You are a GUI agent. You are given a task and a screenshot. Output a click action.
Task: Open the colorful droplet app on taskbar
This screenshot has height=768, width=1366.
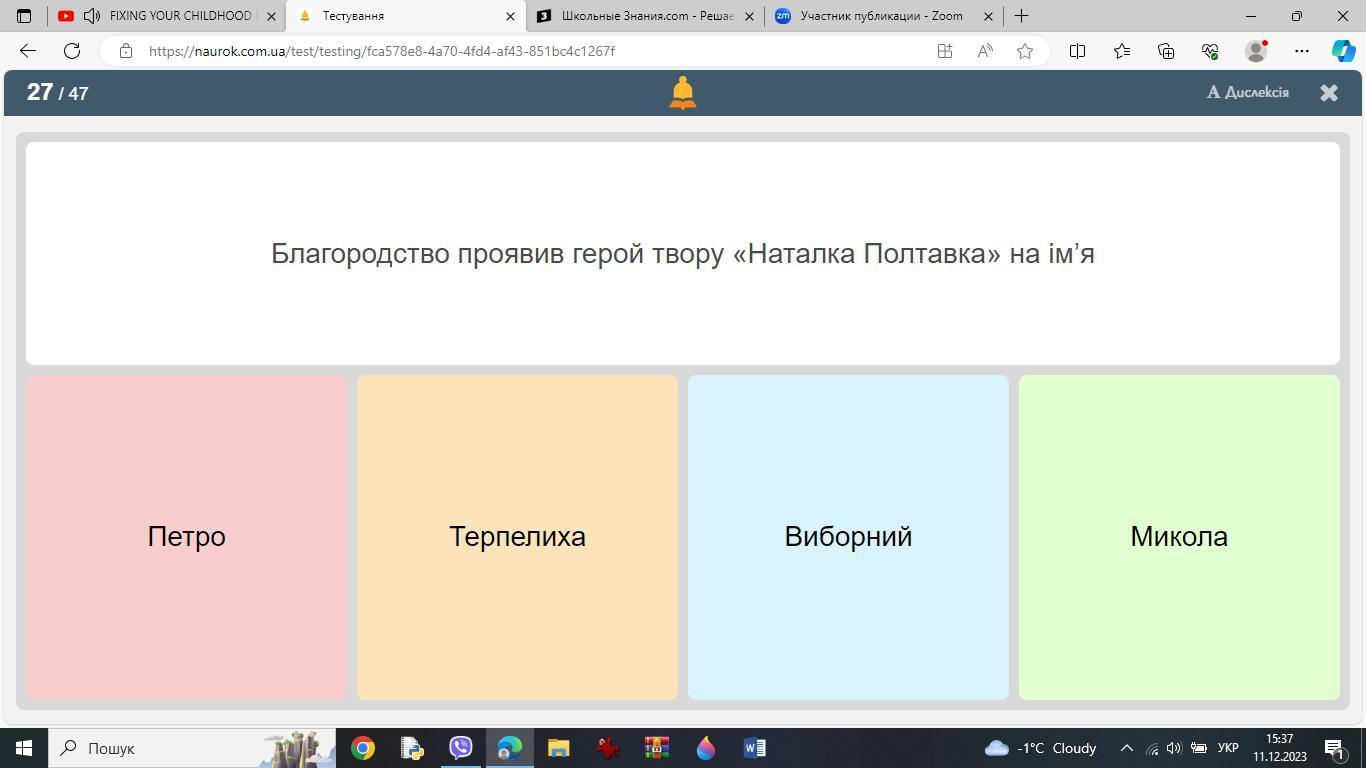tap(706, 748)
